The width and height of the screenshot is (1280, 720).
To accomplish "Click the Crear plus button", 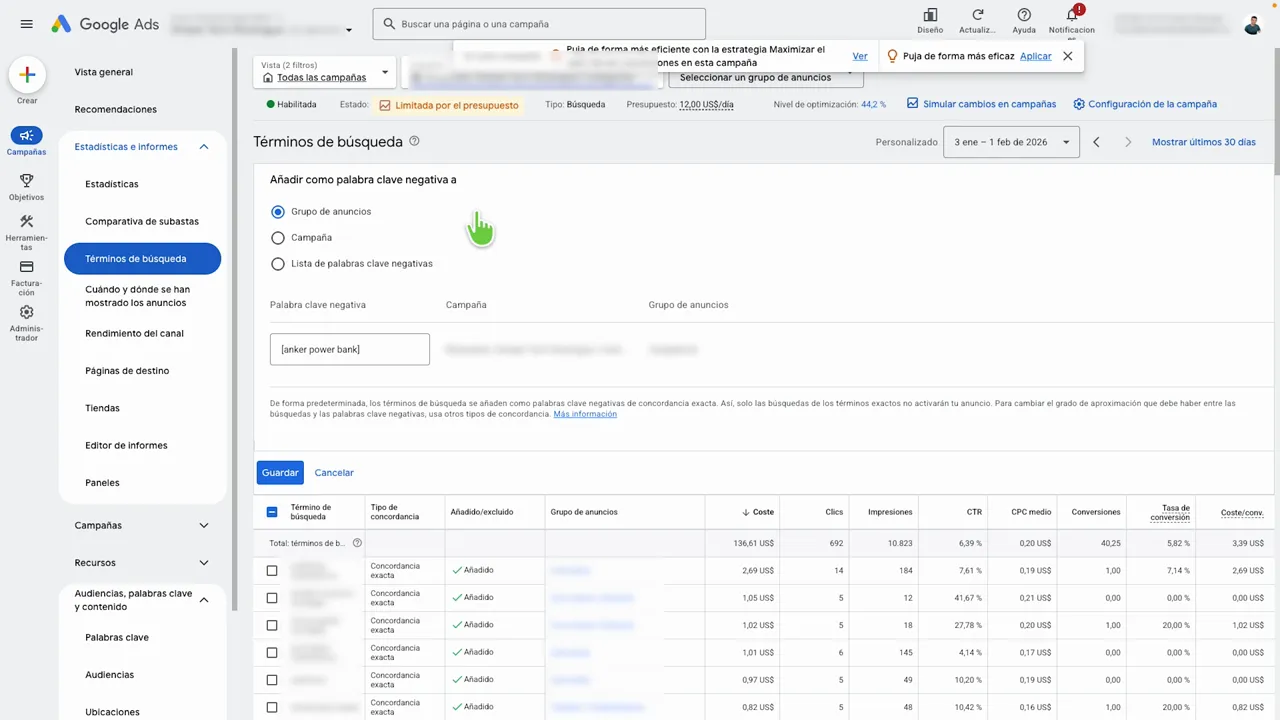I will [27, 74].
